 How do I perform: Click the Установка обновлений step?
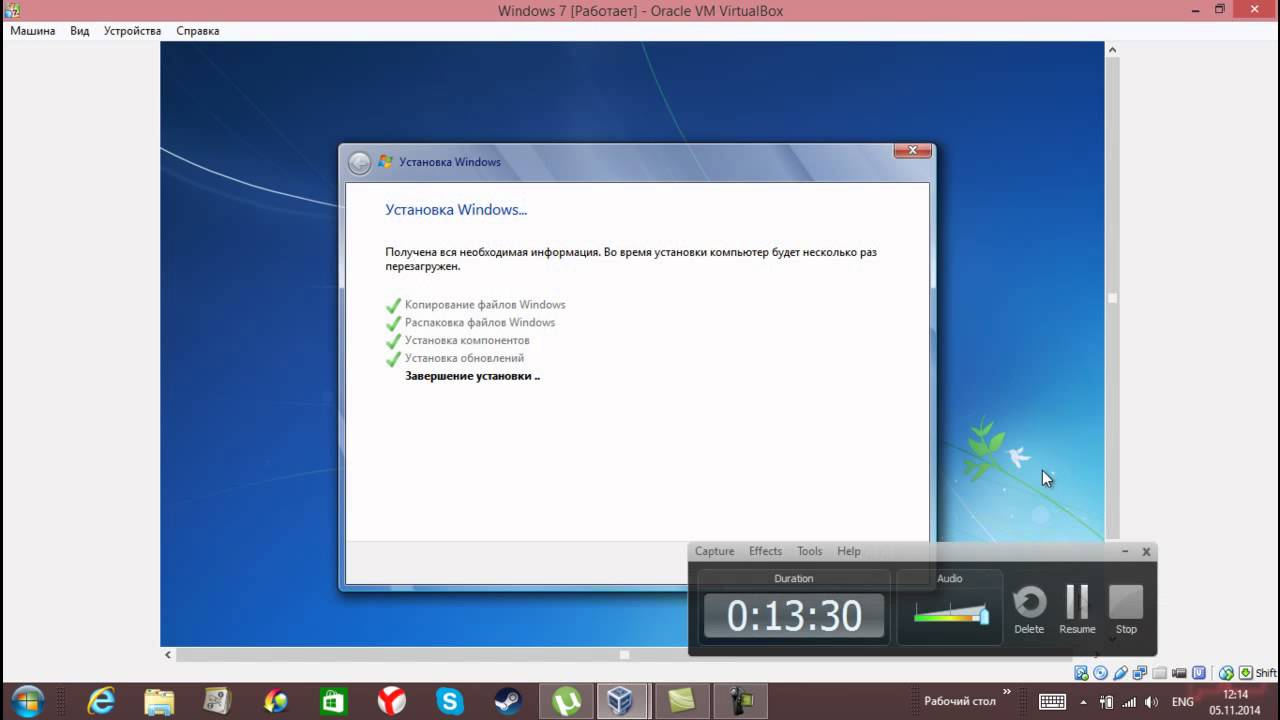pyautogui.click(x=464, y=358)
